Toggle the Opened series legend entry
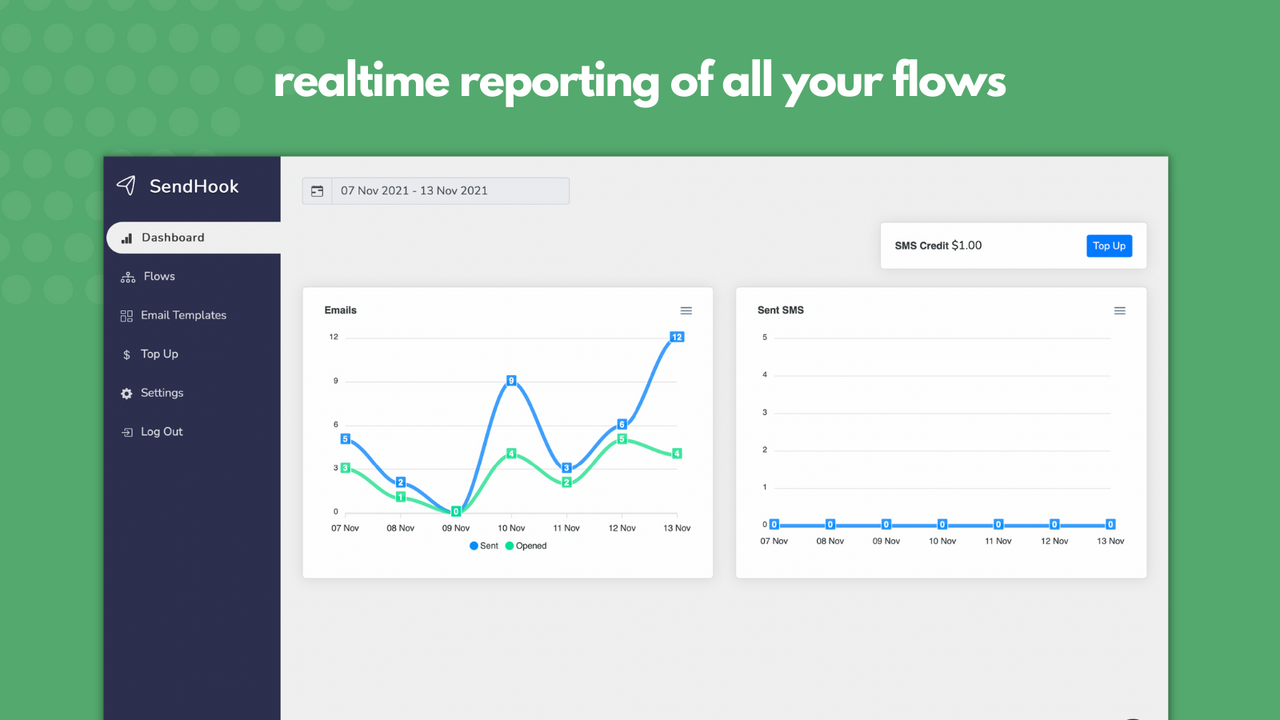 [x=526, y=546]
